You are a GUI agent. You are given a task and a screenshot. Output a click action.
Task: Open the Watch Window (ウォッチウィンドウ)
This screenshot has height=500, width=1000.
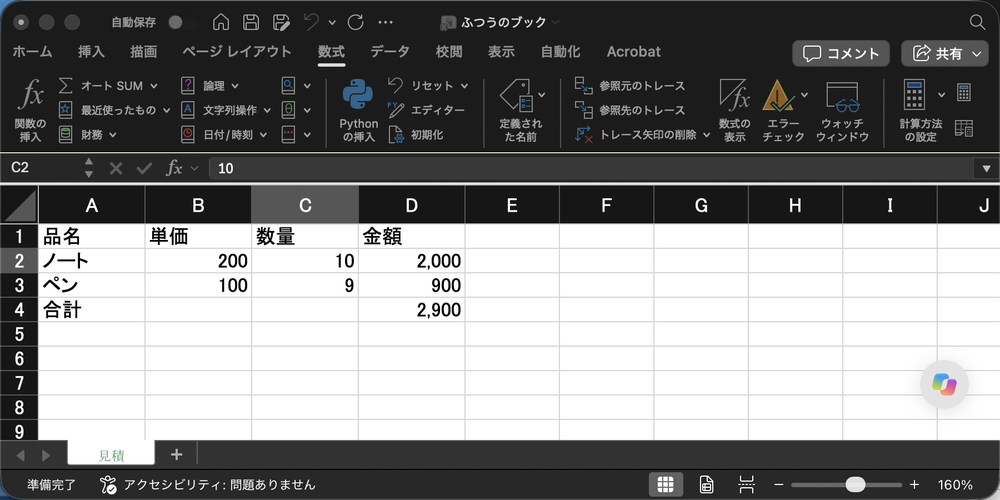point(842,110)
